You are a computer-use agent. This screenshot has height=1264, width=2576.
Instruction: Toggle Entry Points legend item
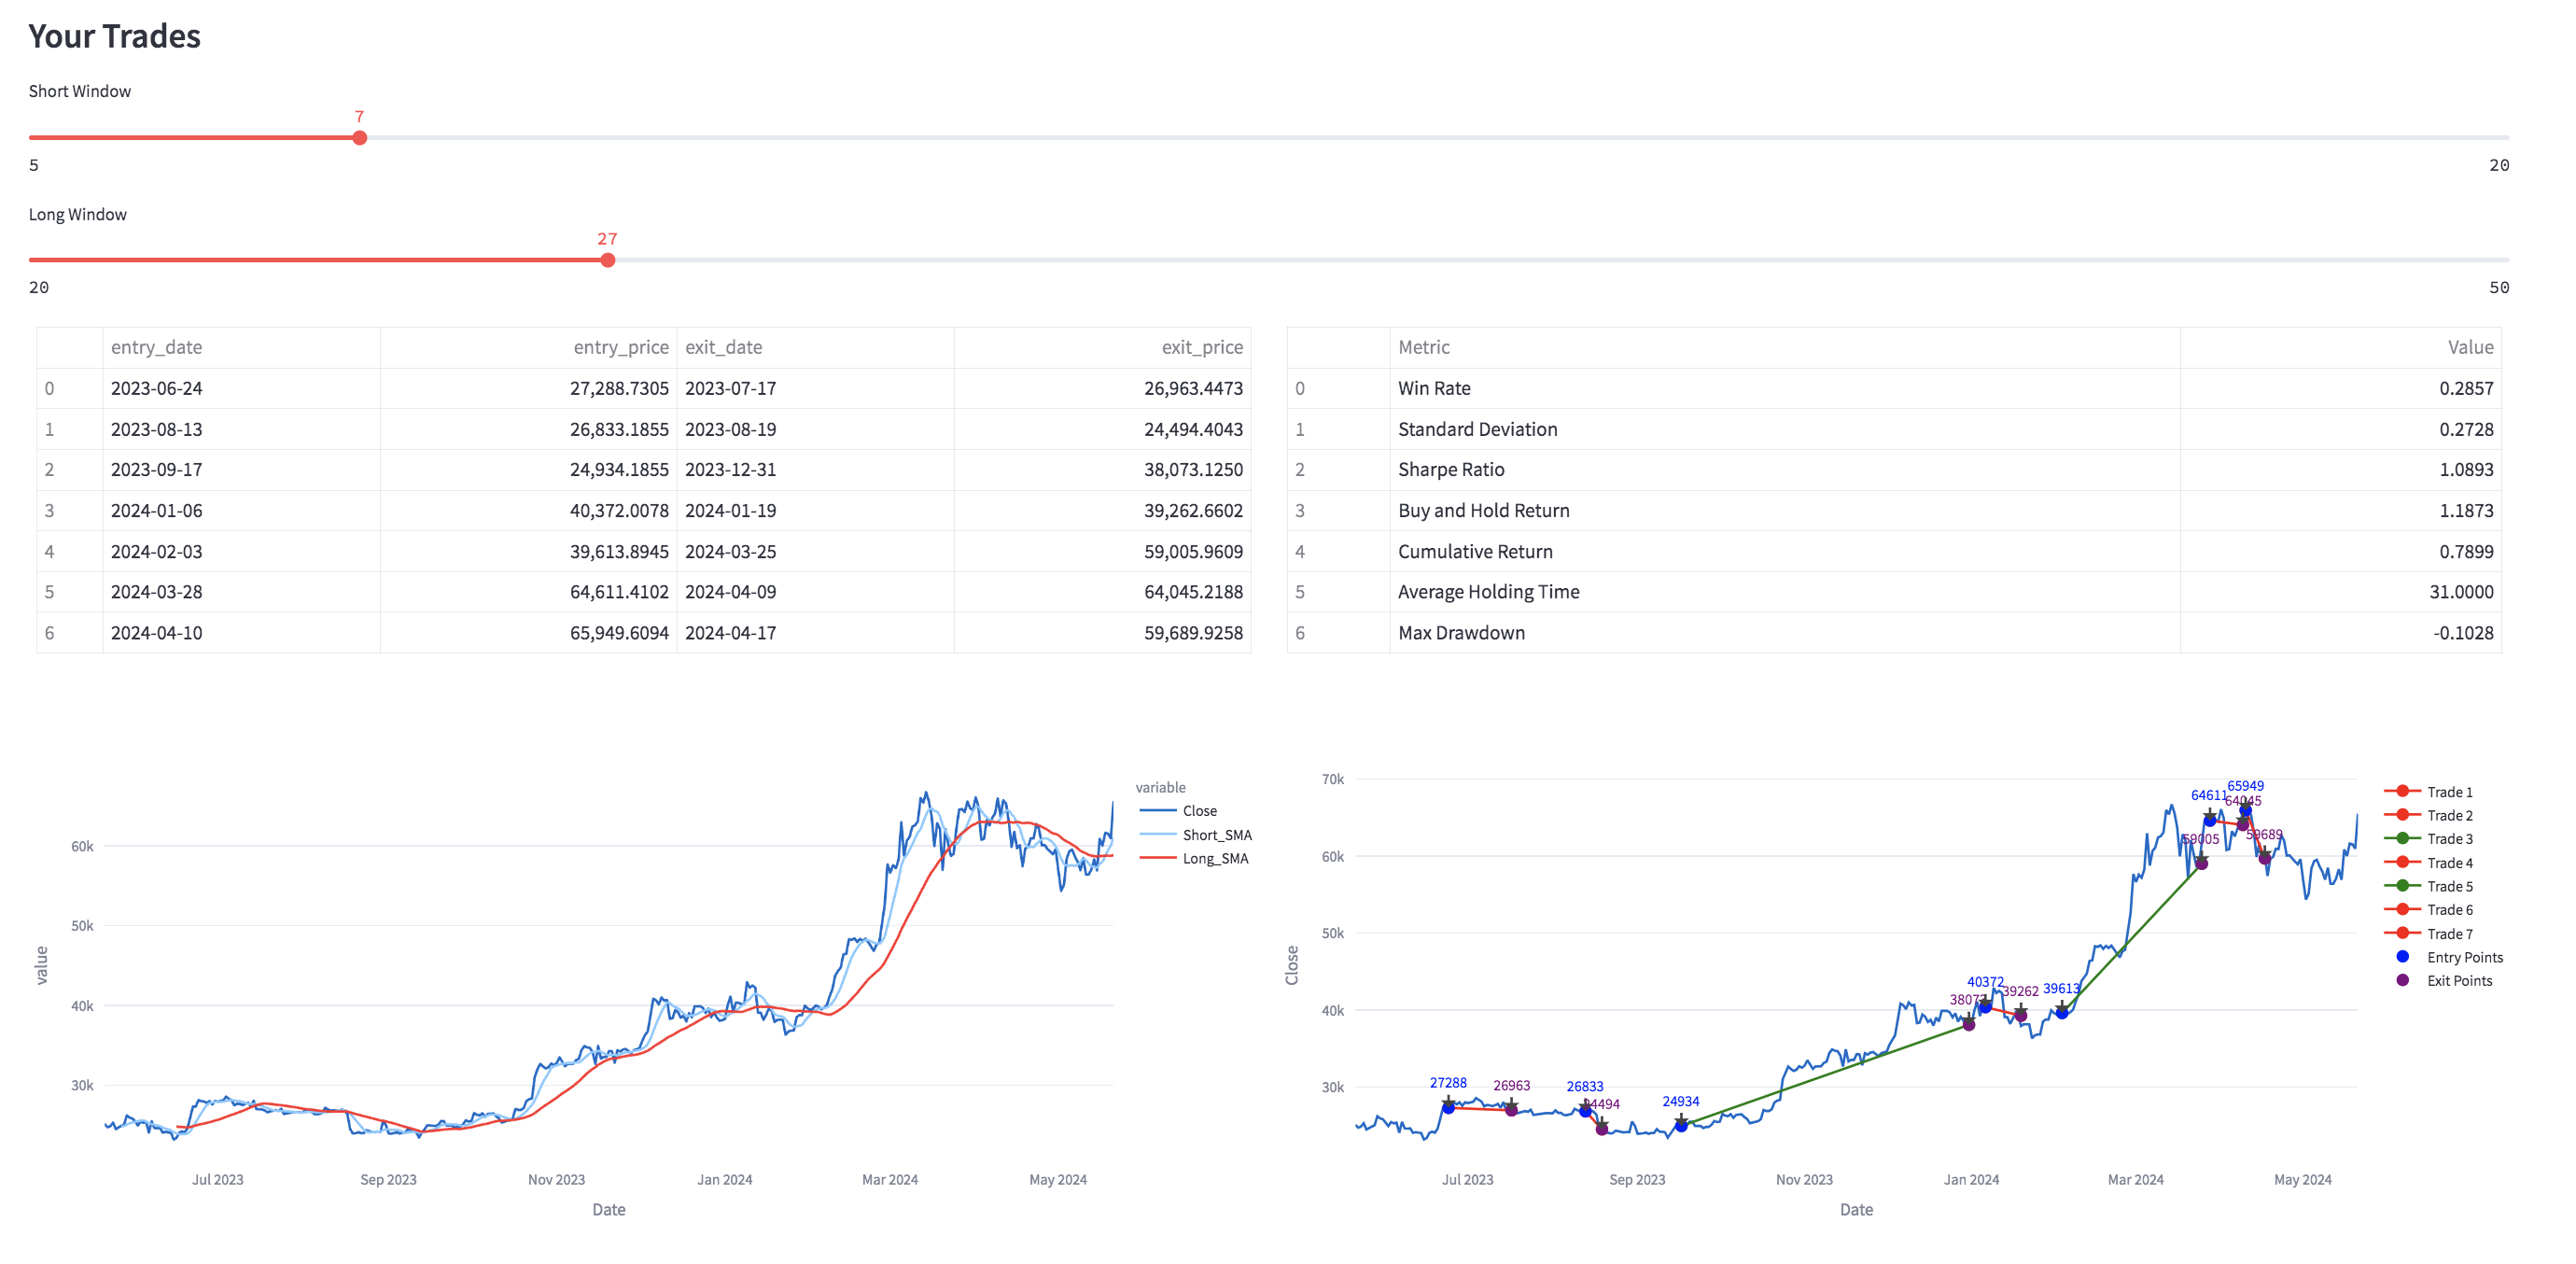point(2444,958)
